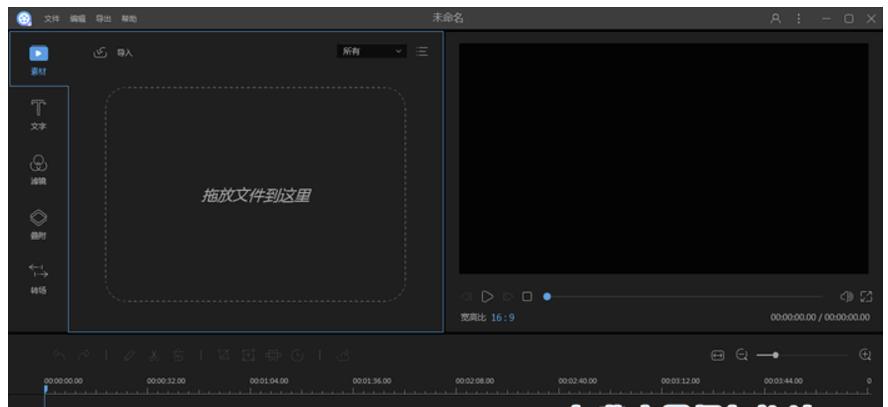Image resolution: width=888 pixels, height=407 pixels.
Task: Open the media list view options icon
Action: 422,52
